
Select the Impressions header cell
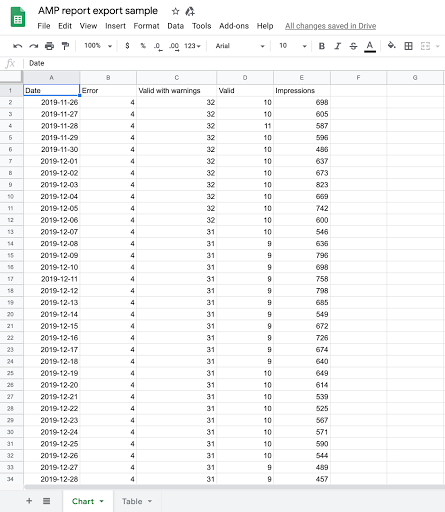tap(302, 91)
